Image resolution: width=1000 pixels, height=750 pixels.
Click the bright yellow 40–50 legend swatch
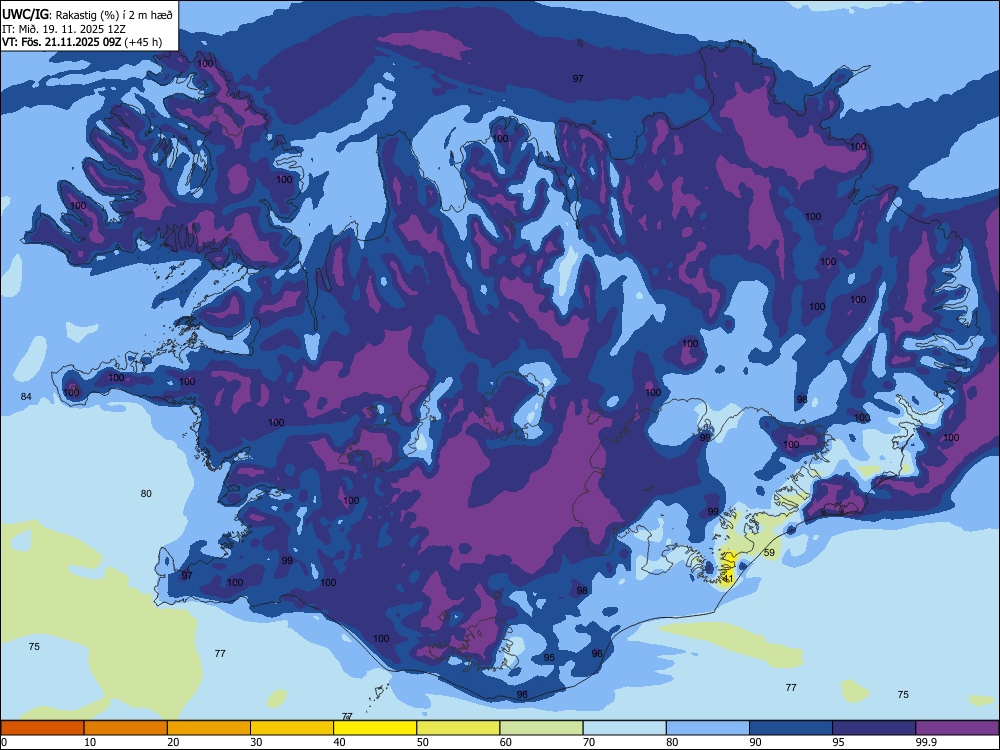(375, 728)
